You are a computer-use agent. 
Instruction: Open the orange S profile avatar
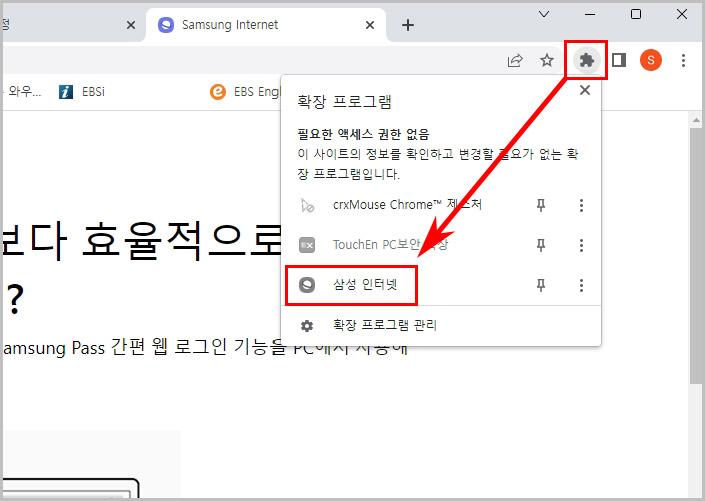point(651,60)
